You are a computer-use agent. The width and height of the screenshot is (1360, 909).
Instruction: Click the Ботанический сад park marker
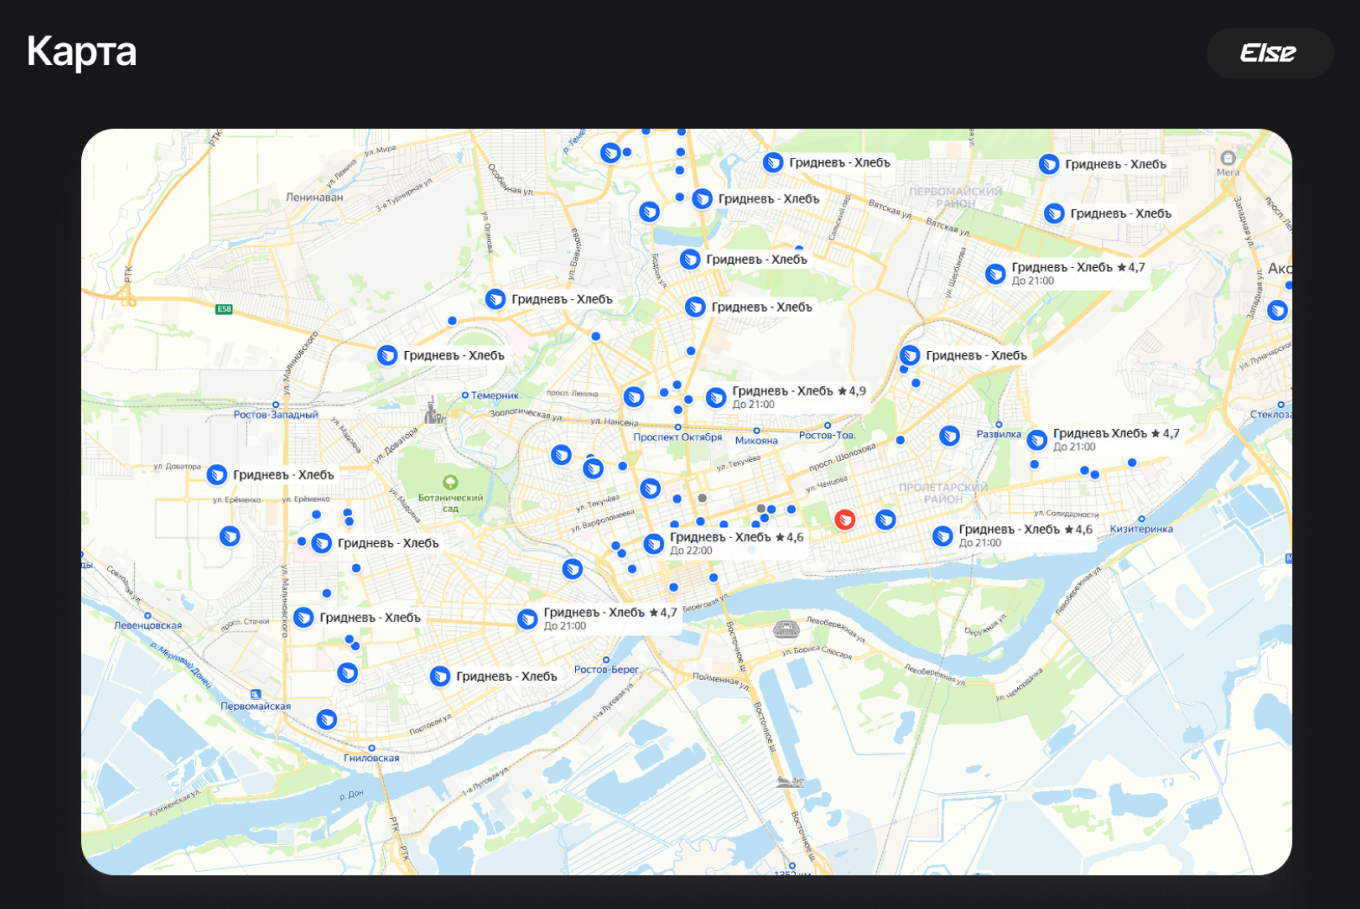coord(450,483)
